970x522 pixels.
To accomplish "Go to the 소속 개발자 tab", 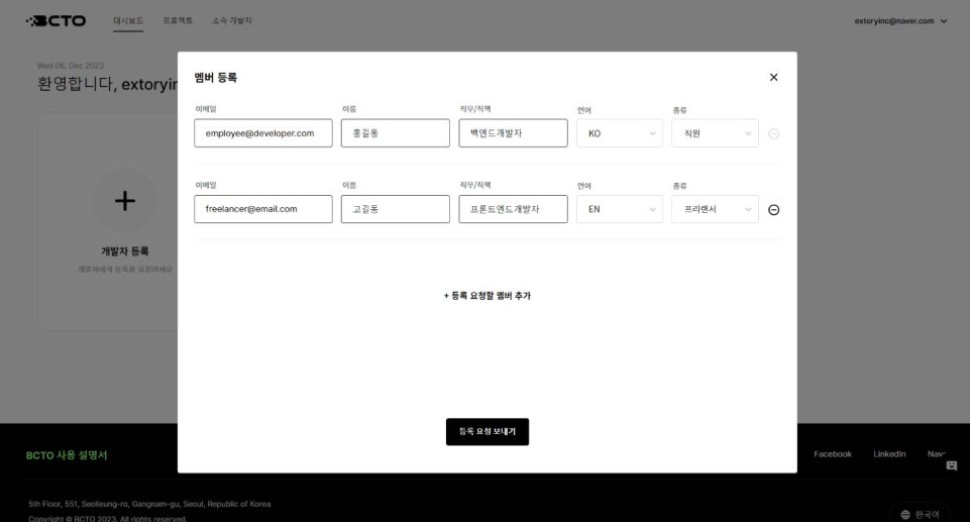I will tap(232, 21).
